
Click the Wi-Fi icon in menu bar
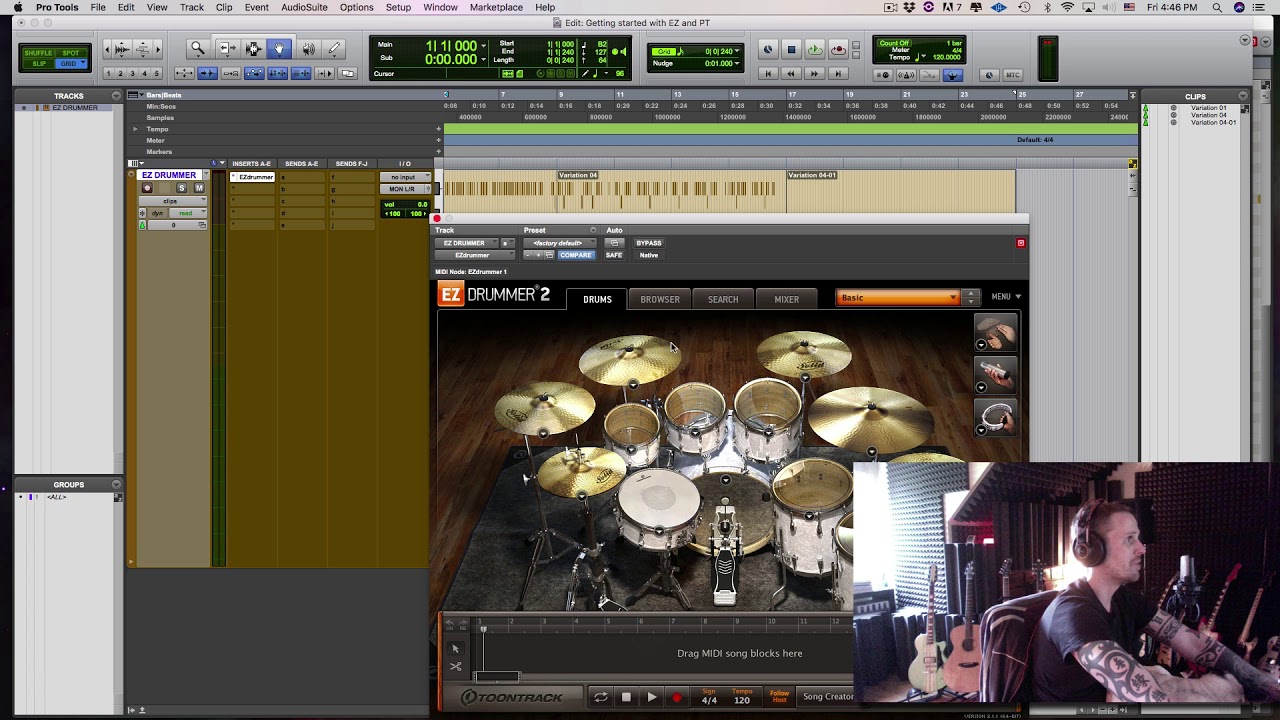coord(1068,7)
